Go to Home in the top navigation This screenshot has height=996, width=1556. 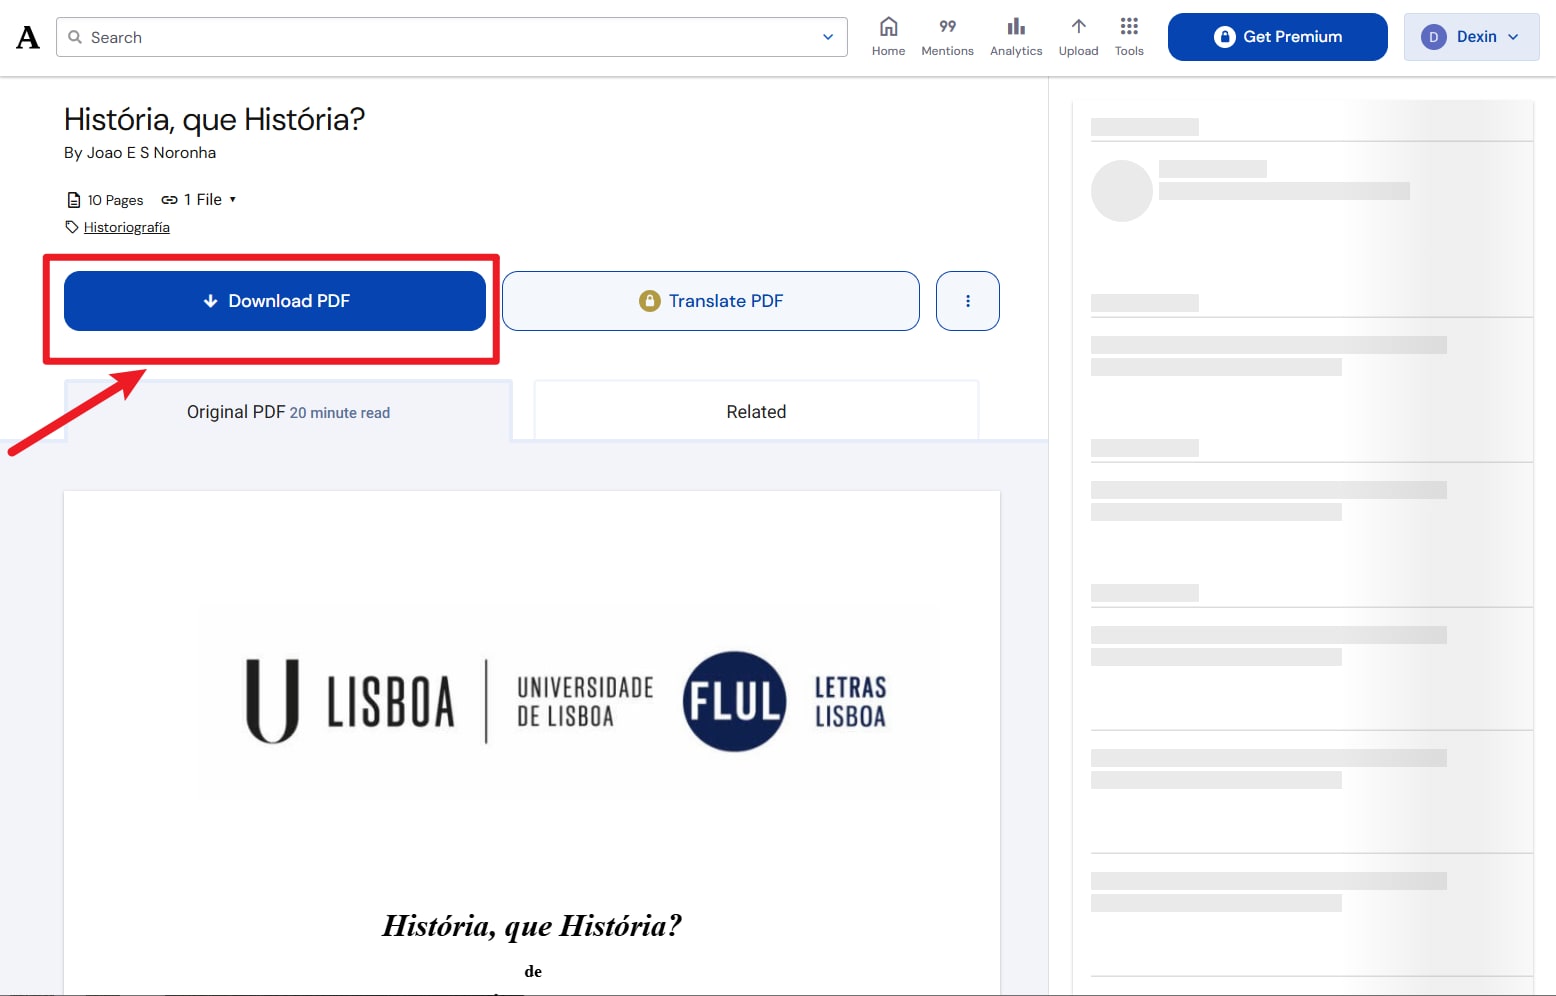coord(888,37)
